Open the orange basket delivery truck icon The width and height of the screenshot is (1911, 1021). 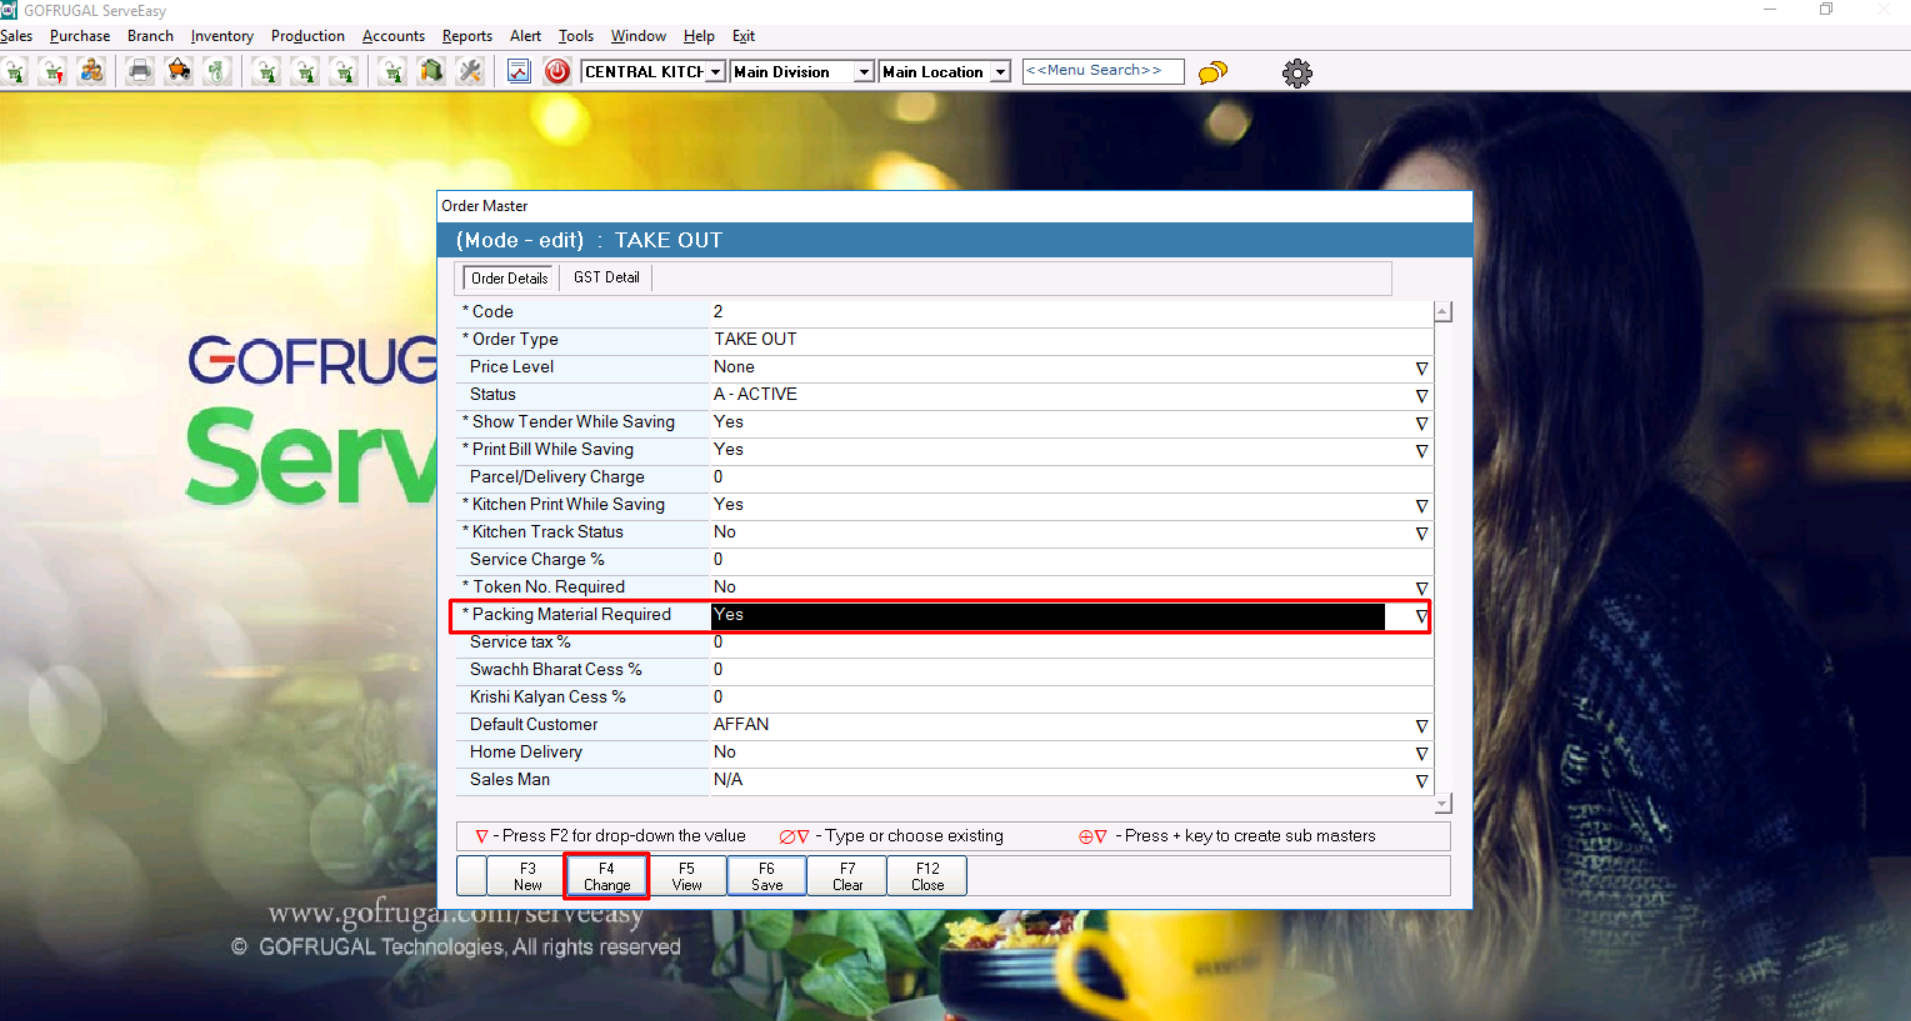179,72
